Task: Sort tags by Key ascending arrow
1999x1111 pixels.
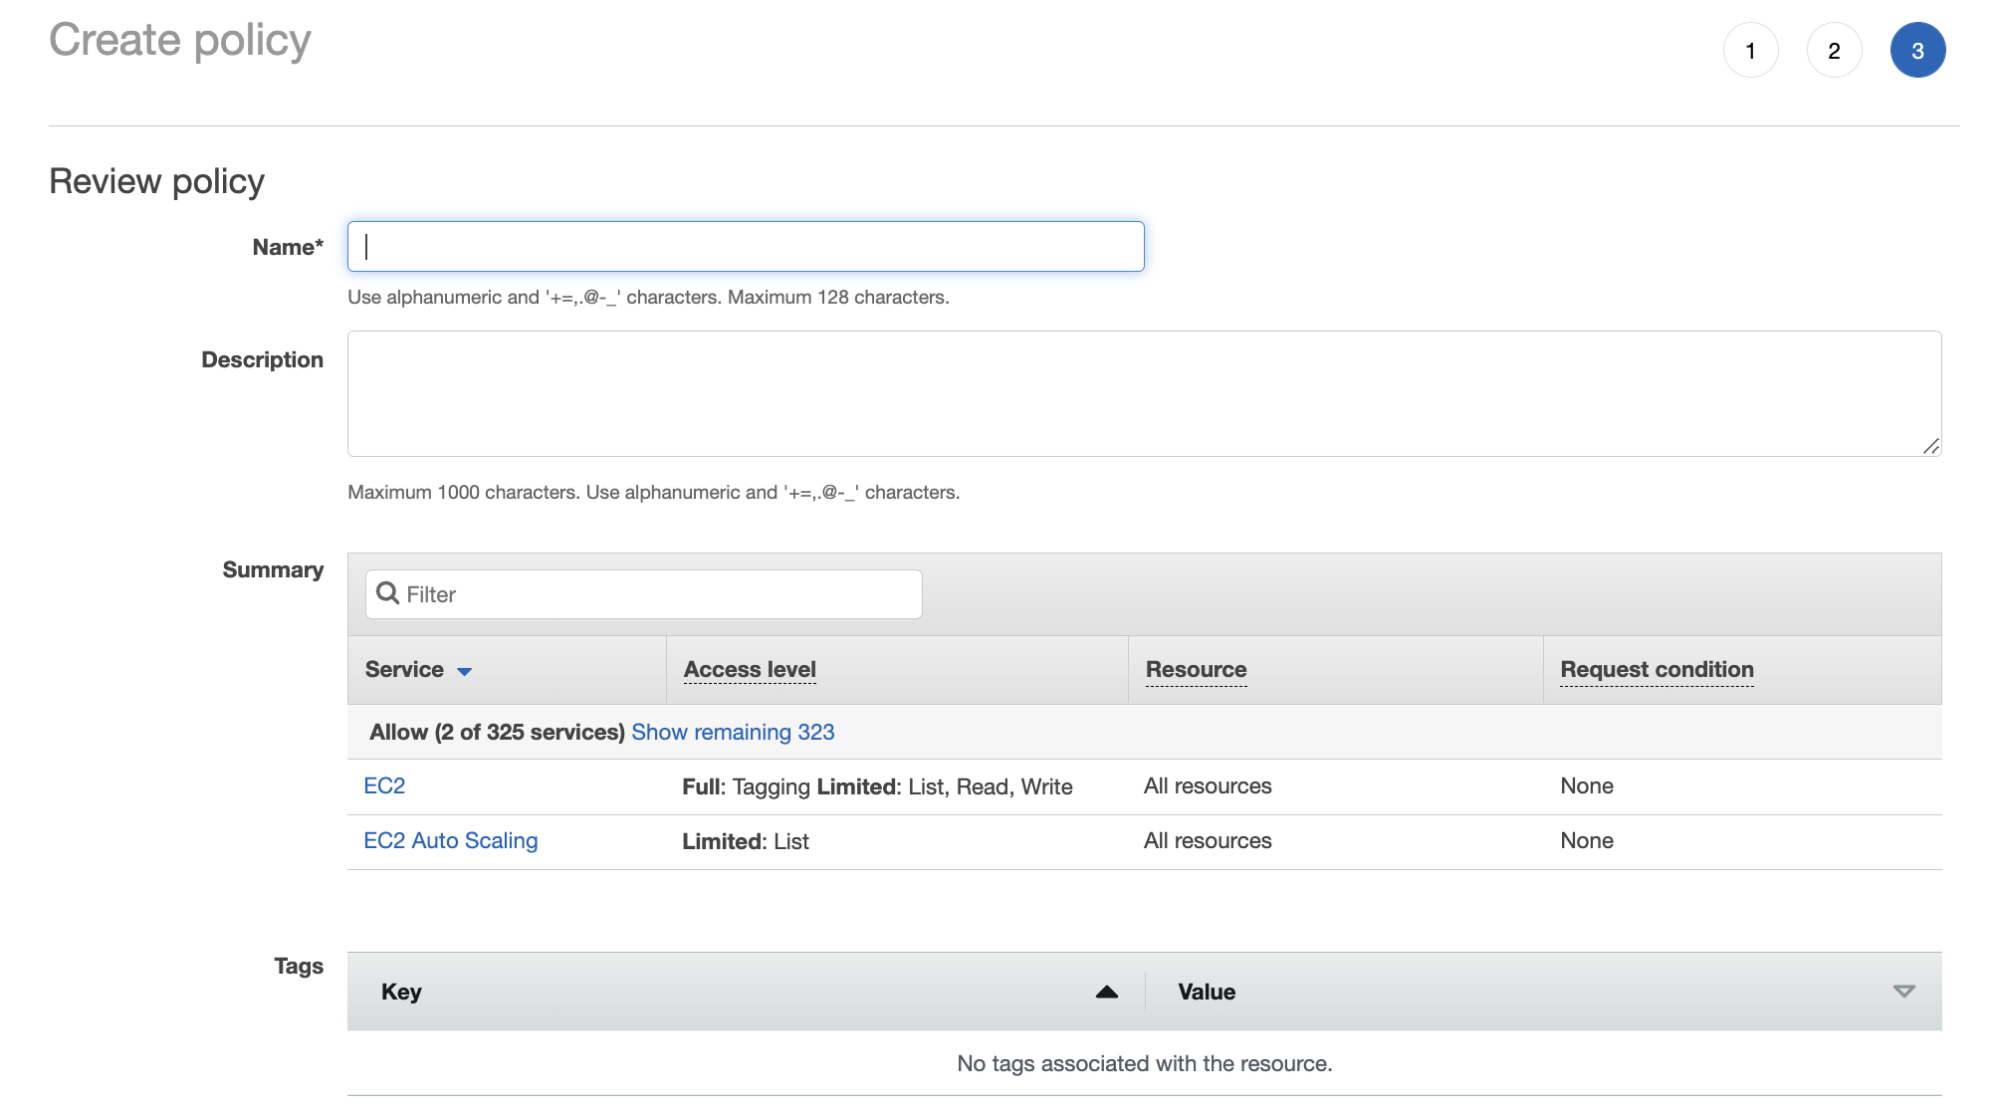Action: (x=1106, y=991)
